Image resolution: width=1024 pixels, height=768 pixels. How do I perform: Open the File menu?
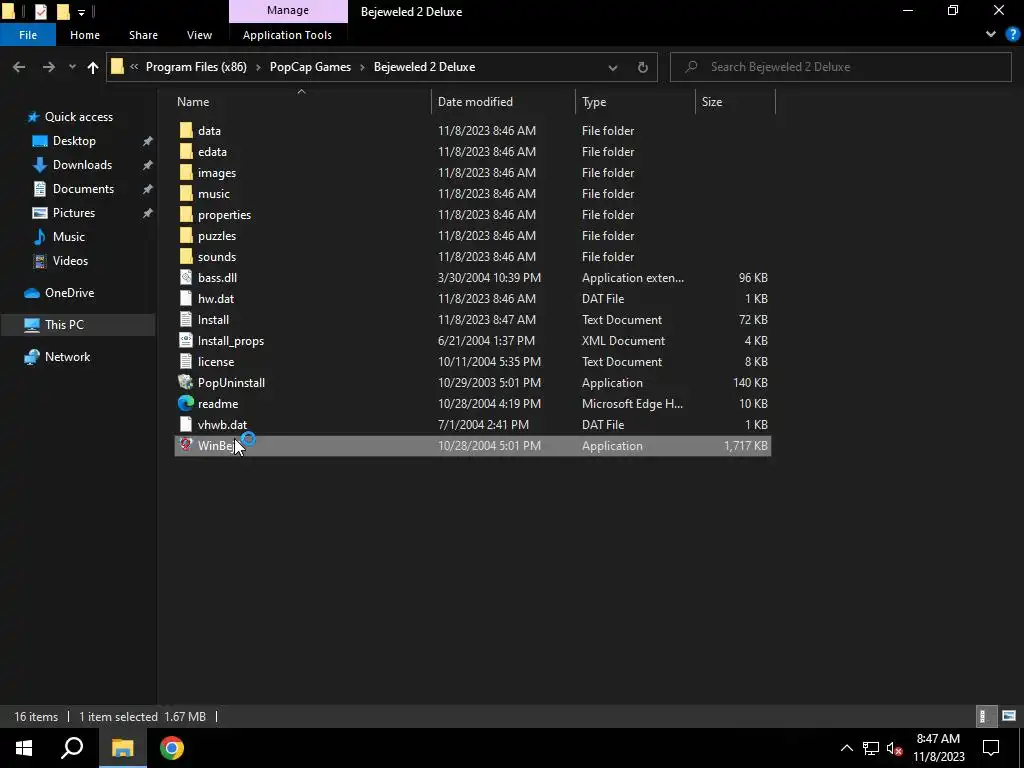pos(28,35)
